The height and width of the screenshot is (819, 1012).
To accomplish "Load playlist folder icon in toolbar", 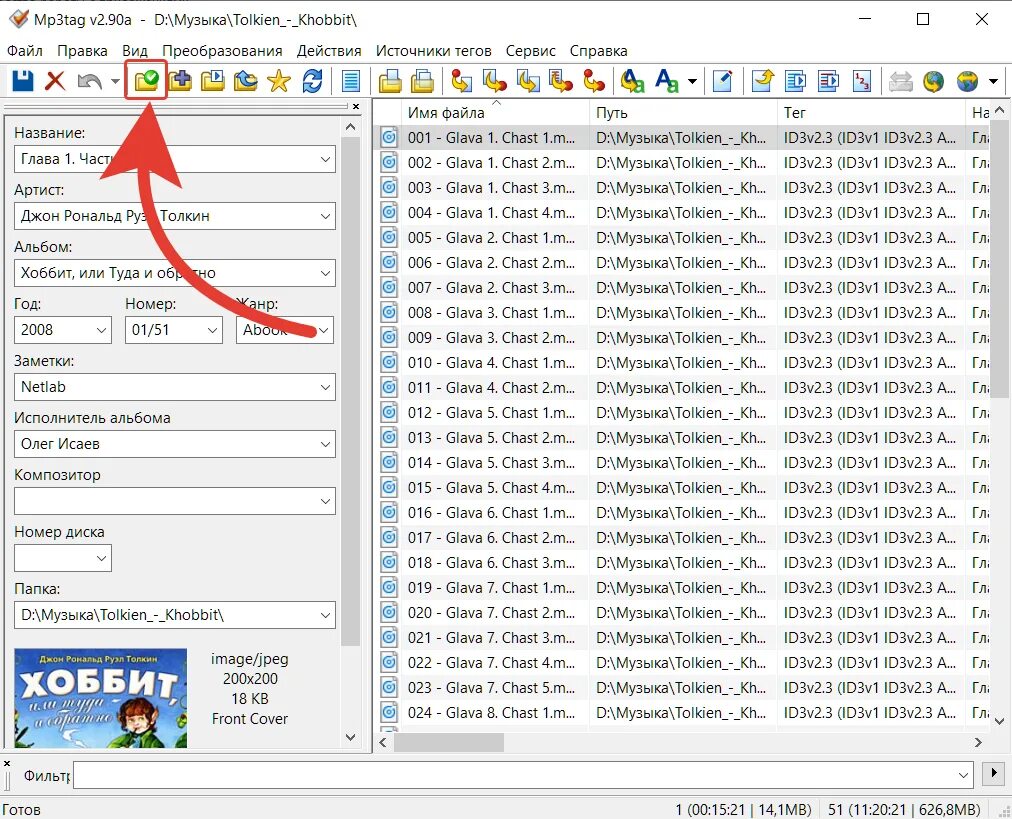I will [x=213, y=81].
